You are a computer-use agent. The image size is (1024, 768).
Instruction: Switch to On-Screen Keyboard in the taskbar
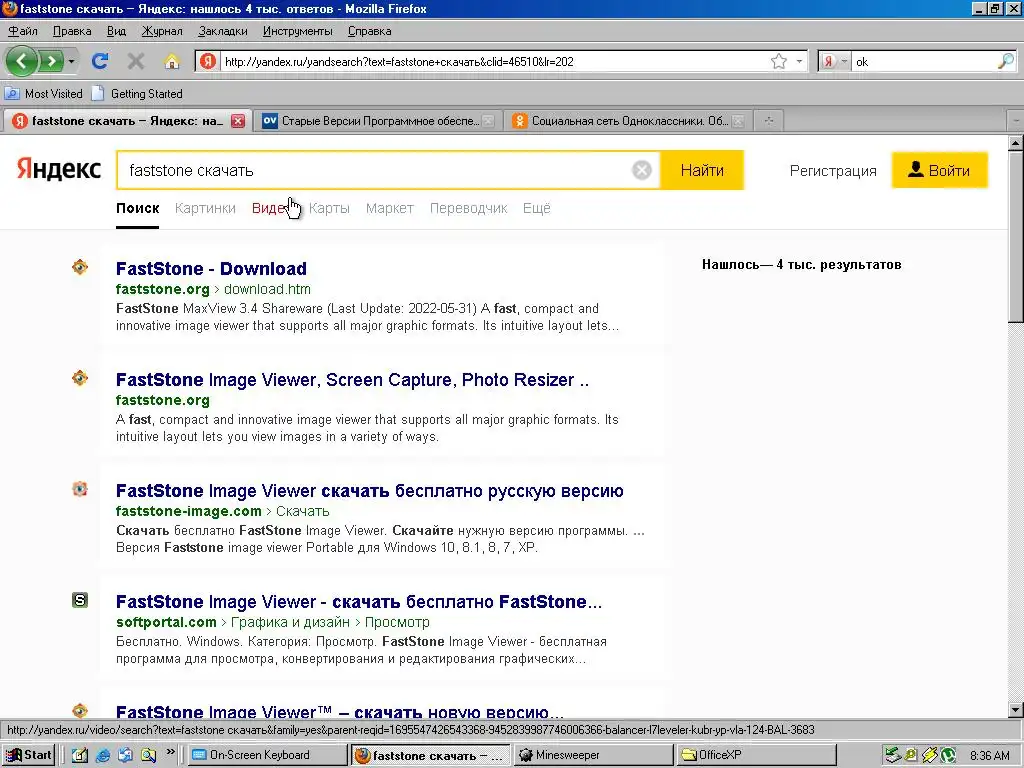tap(268, 755)
